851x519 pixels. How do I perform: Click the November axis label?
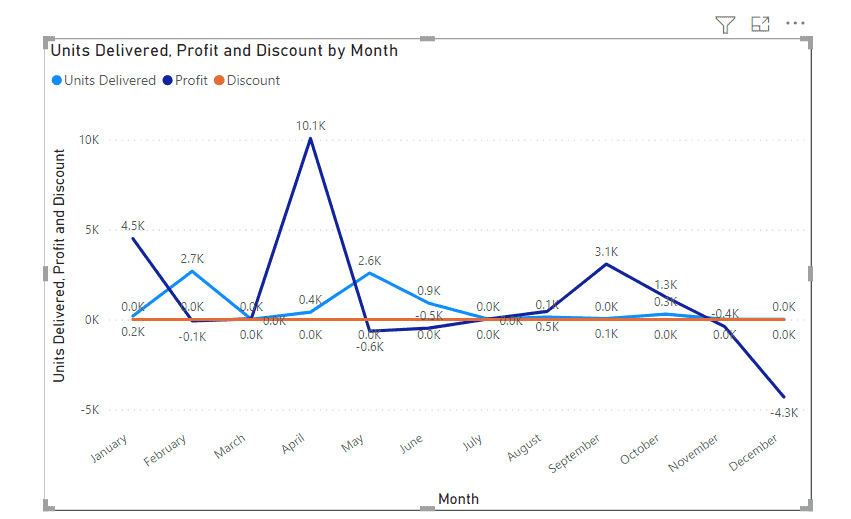[x=693, y=452]
